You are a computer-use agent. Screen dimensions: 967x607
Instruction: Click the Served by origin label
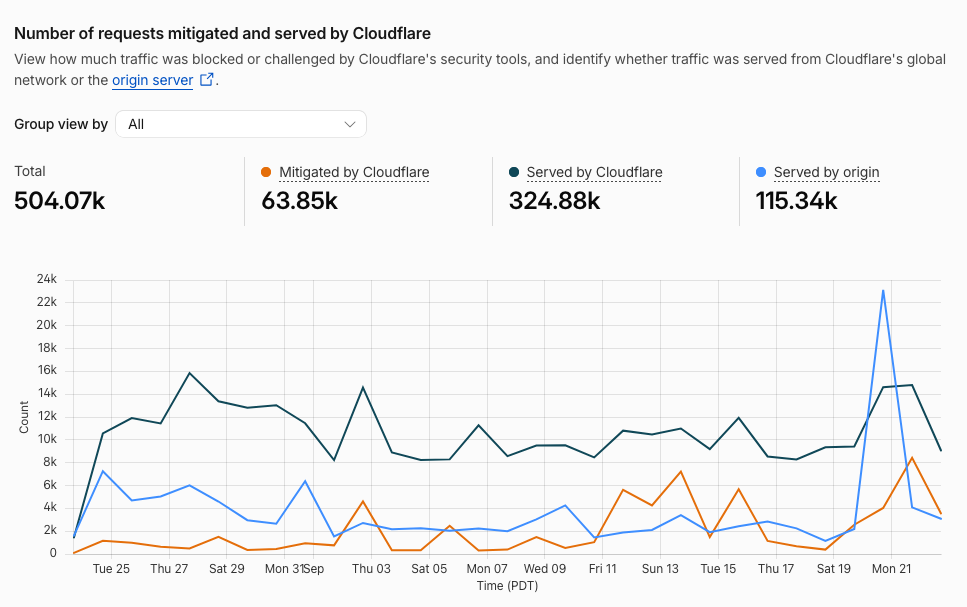826,172
